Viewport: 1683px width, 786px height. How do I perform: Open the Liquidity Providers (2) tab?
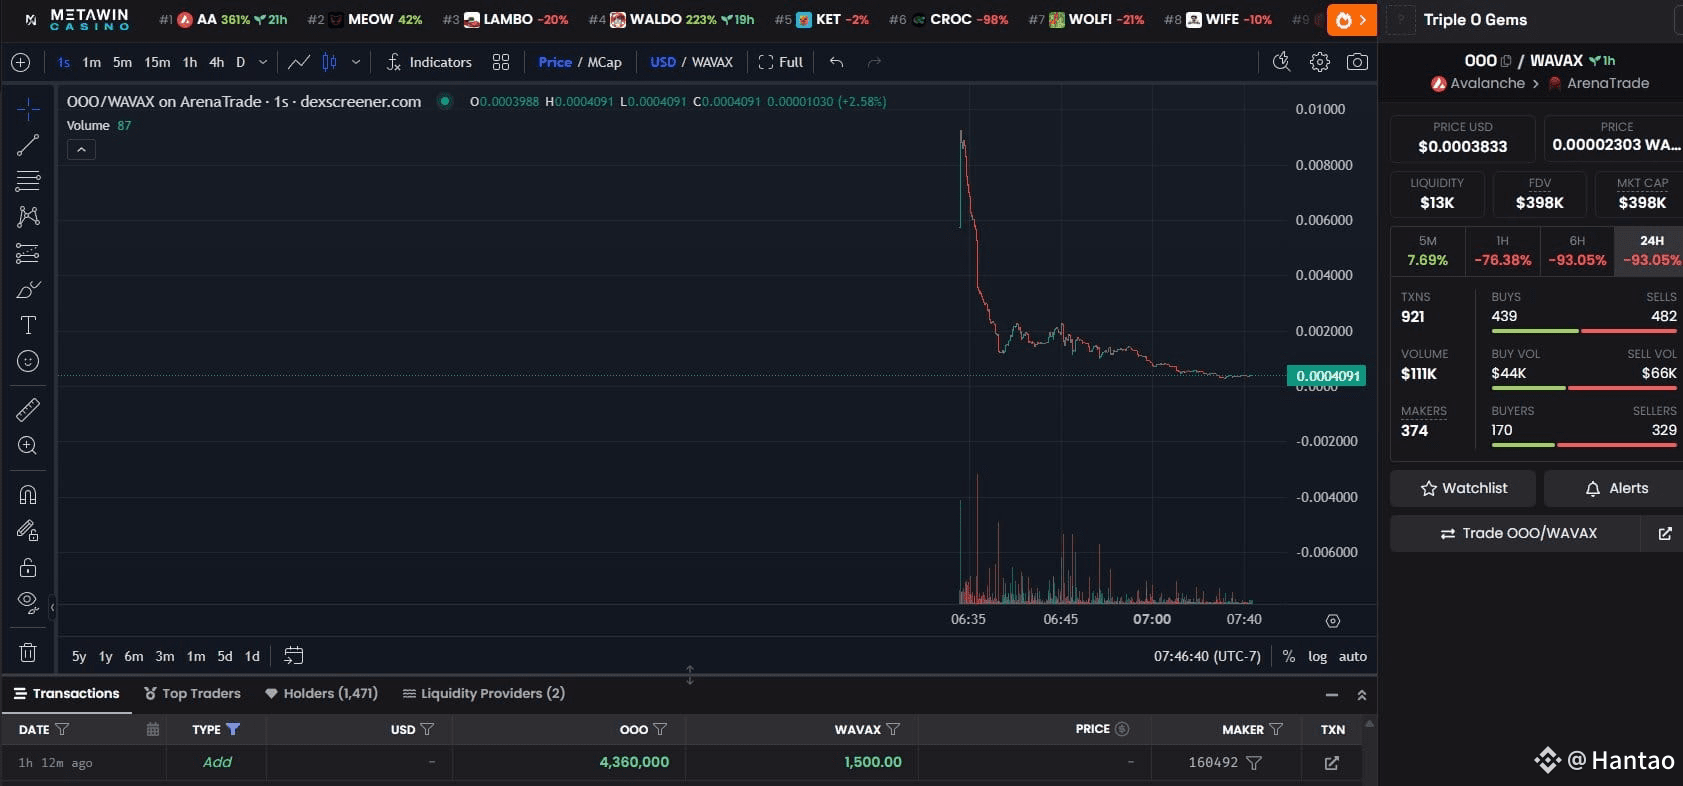click(483, 693)
